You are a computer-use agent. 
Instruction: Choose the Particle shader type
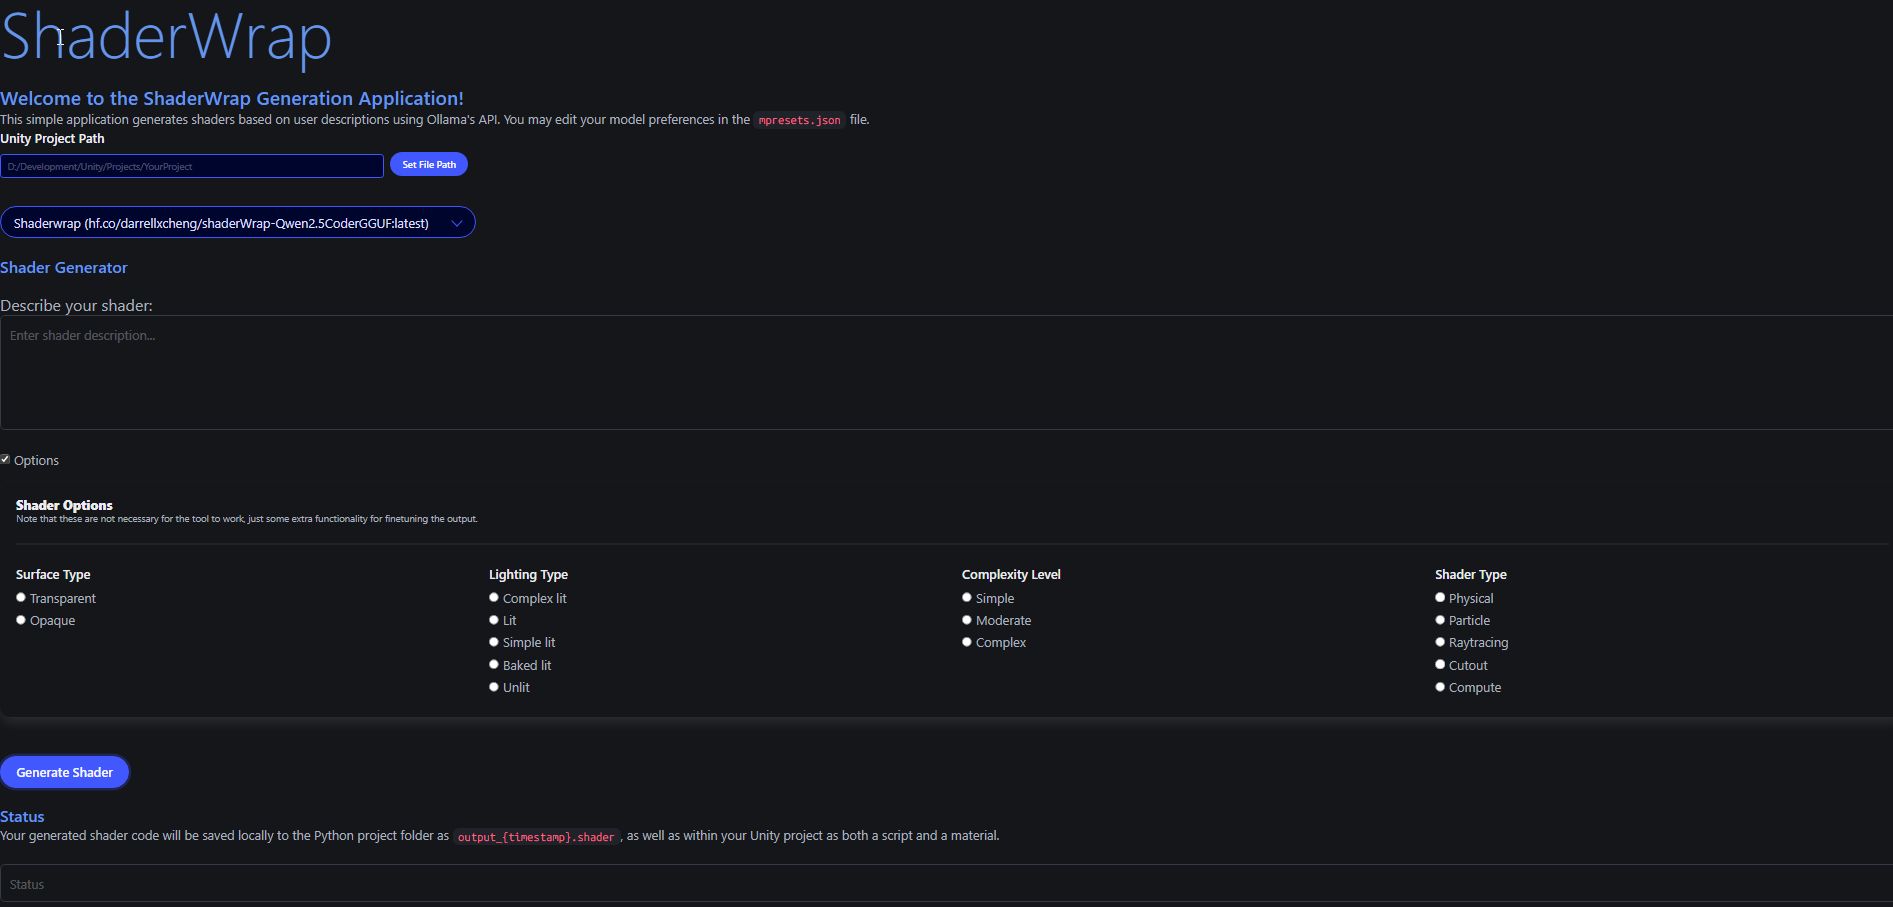1440,619
